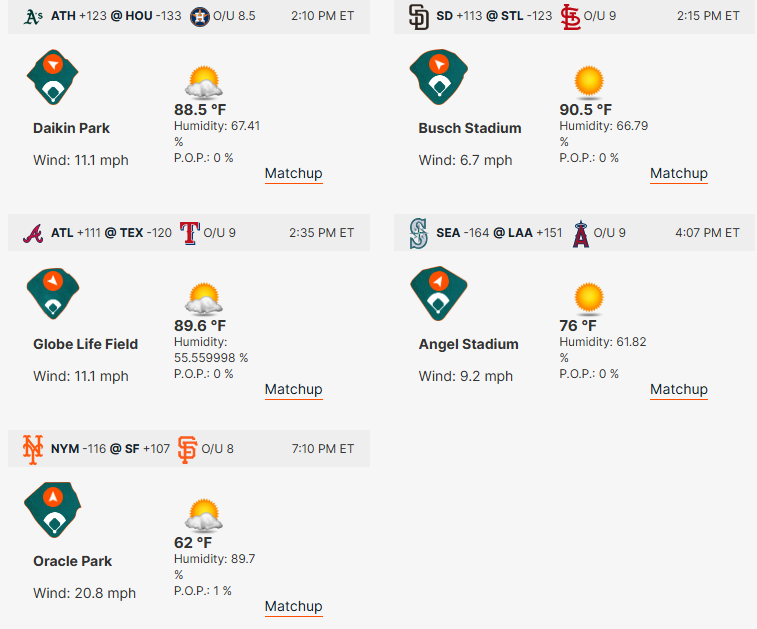The width and height of the screenshot is (757, 629).
Task: Open the Matchup link for SD @ STL
Action: (x=678, y=173)
